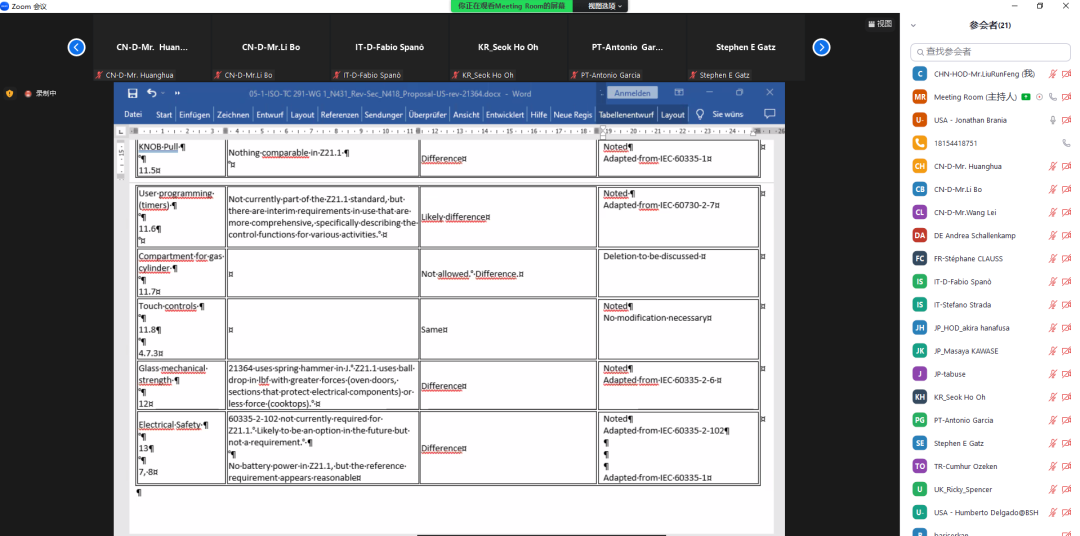This screenshot has height=536, width=1080.
Task: Click the camera-off icon for CN-D-Mr.Wang Lei
Action: point(1066,212)
